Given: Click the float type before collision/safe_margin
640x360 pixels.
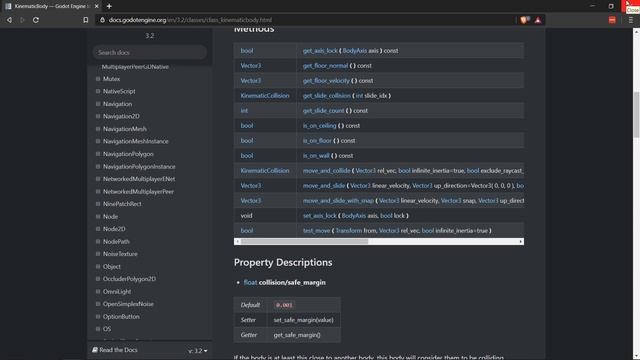Looking at the screenshot, I should (250, 282).
